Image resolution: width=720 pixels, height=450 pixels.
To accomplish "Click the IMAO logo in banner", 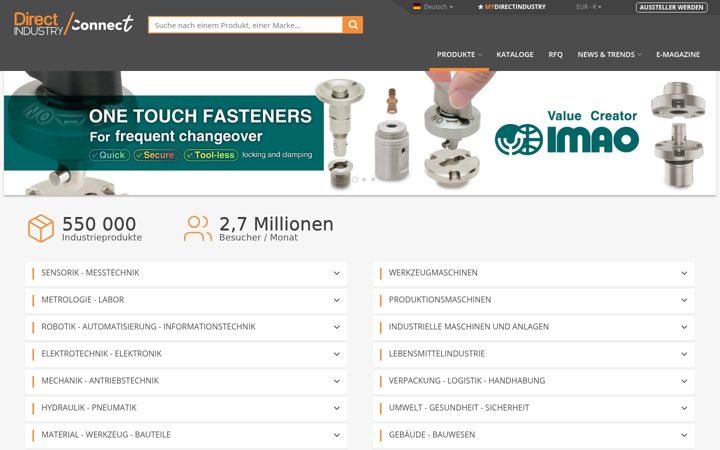I will (x=567, y=139).
